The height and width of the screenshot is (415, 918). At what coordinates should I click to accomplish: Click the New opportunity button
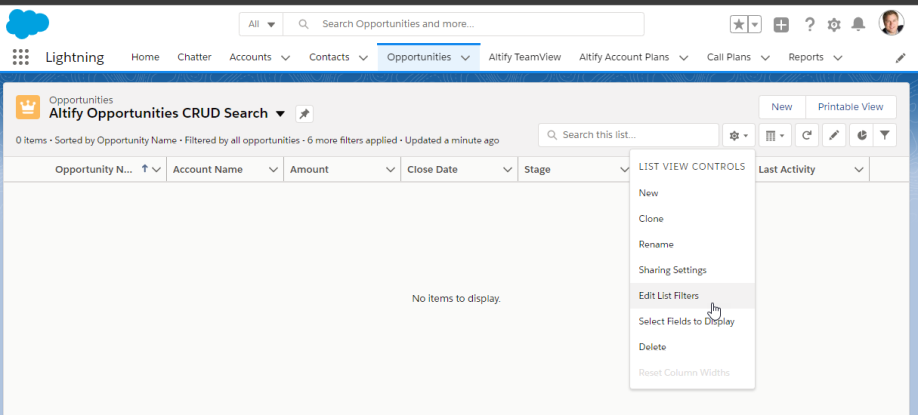(x=782, y=107)
